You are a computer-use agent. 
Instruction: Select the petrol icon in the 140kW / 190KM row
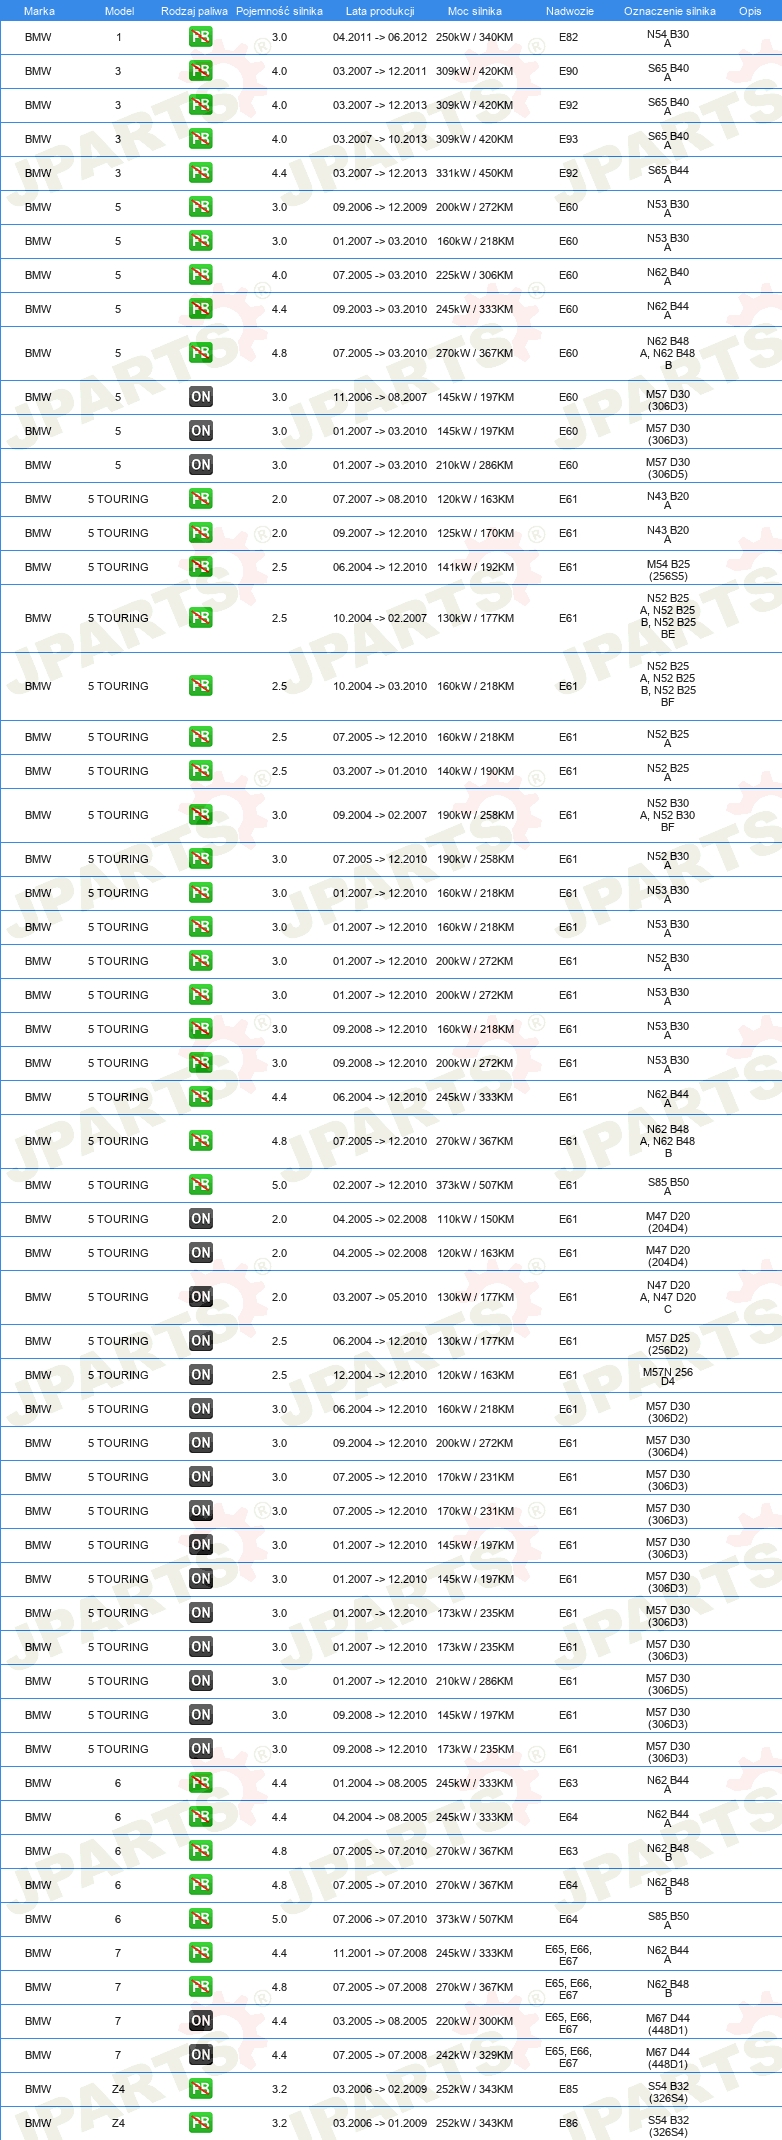200,771
